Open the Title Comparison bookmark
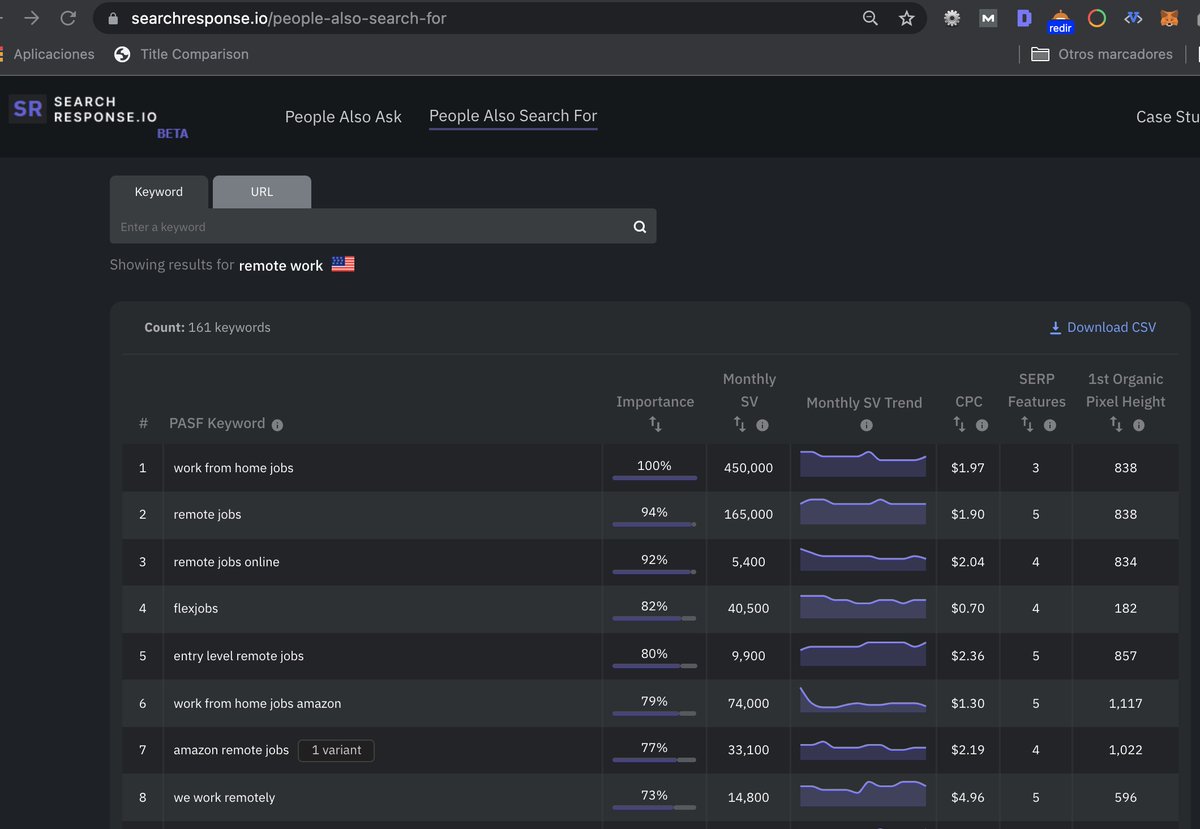Image resolution: width=1200 pixels, height=829 pixels. (x=182, y=54)
